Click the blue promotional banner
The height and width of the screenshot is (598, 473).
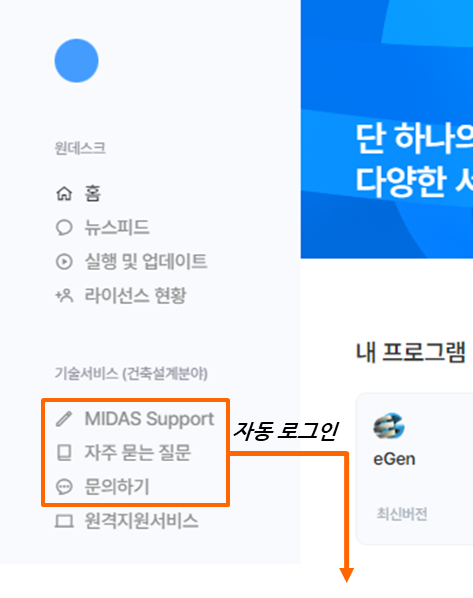(387, 129)
